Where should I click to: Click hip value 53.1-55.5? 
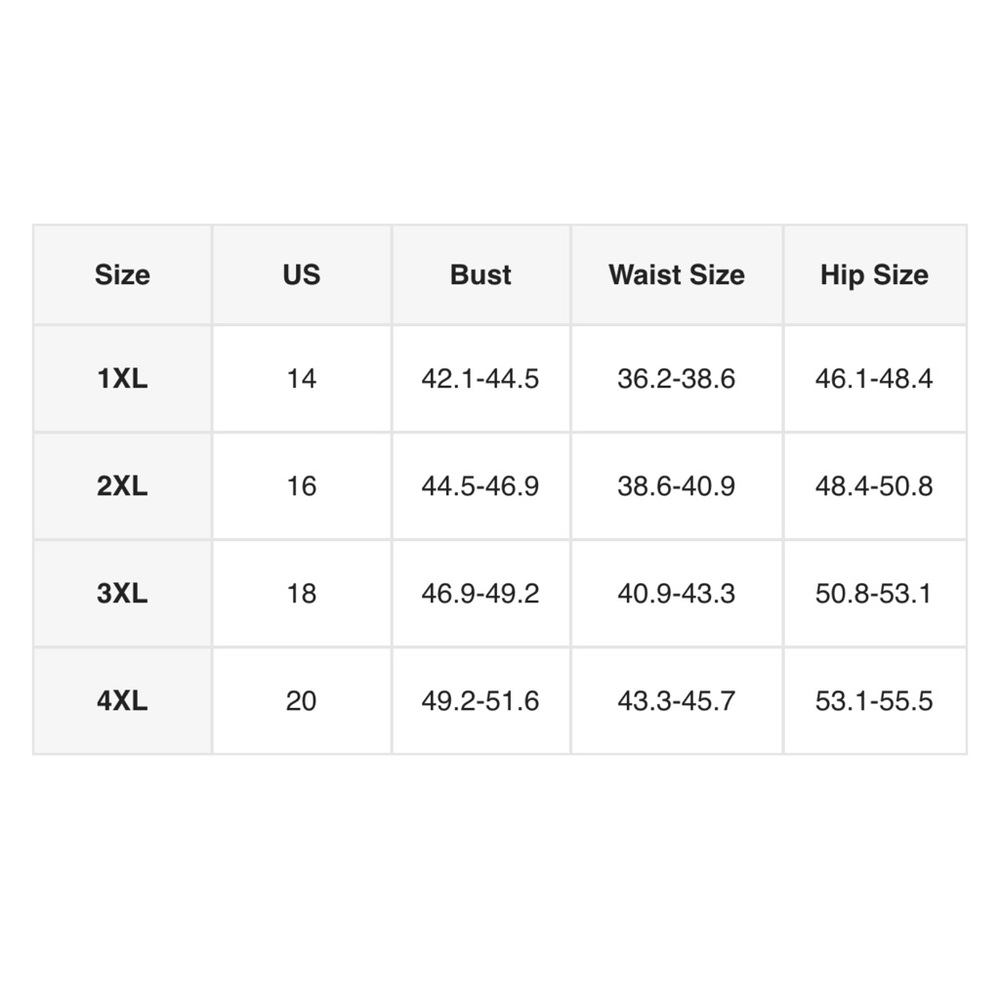pyautogui.click(x=874, y=701)
